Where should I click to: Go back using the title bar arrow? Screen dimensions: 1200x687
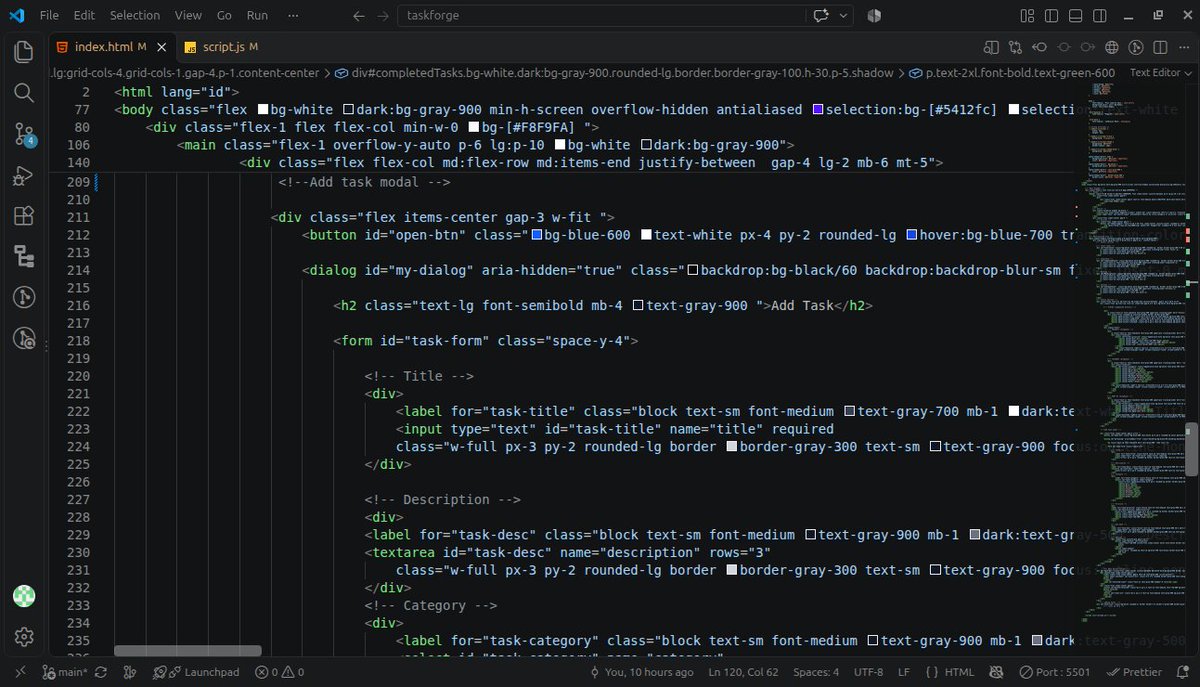pyautogui.click(x=359, y=16)
